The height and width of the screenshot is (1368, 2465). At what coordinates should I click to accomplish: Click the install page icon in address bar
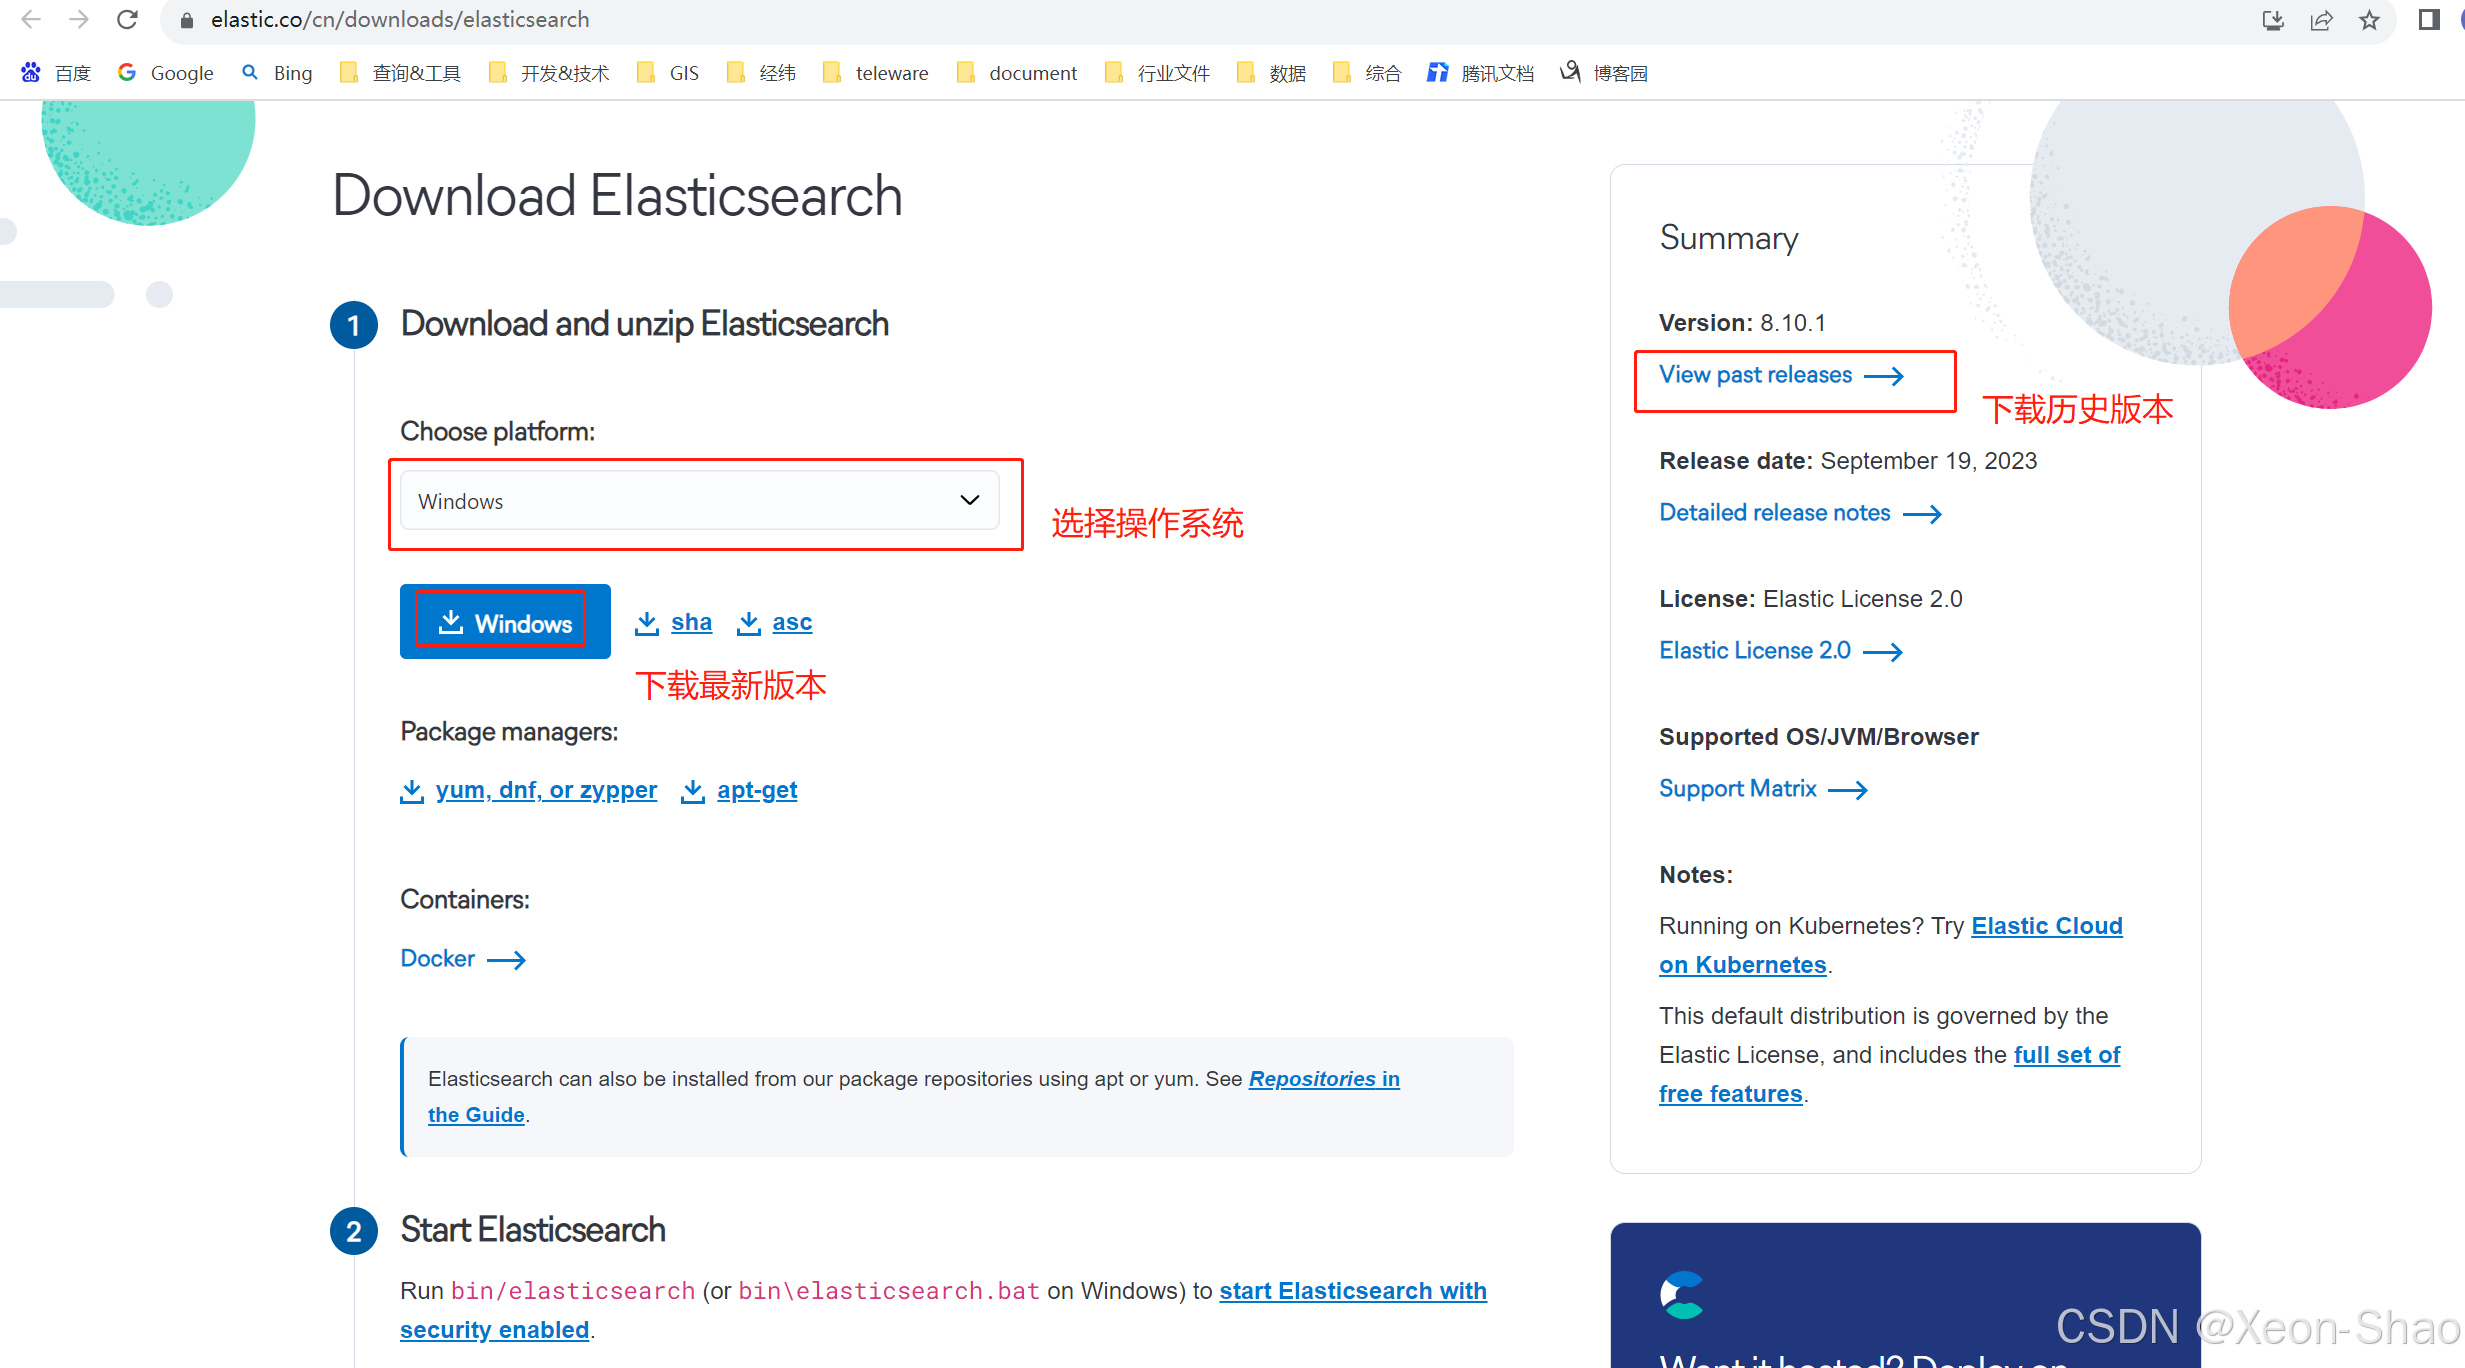coord(2272,19)
